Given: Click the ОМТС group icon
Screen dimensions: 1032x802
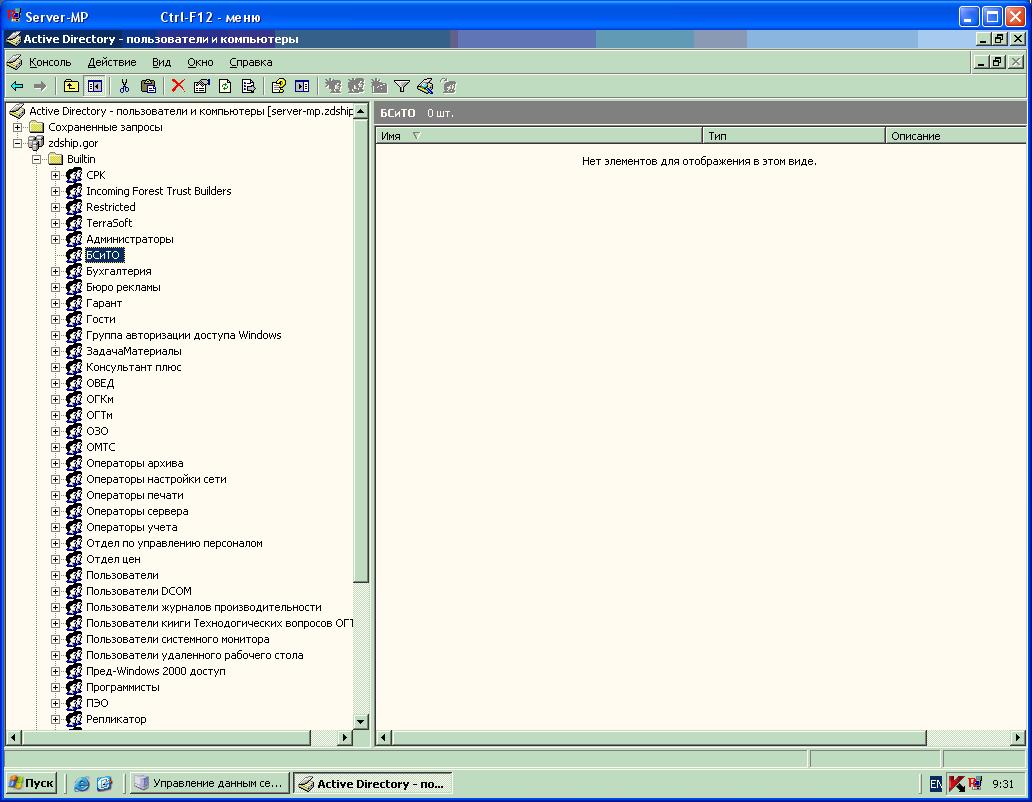Looking at the screenshot, I should pyautogui.click(x=74, y=447).
